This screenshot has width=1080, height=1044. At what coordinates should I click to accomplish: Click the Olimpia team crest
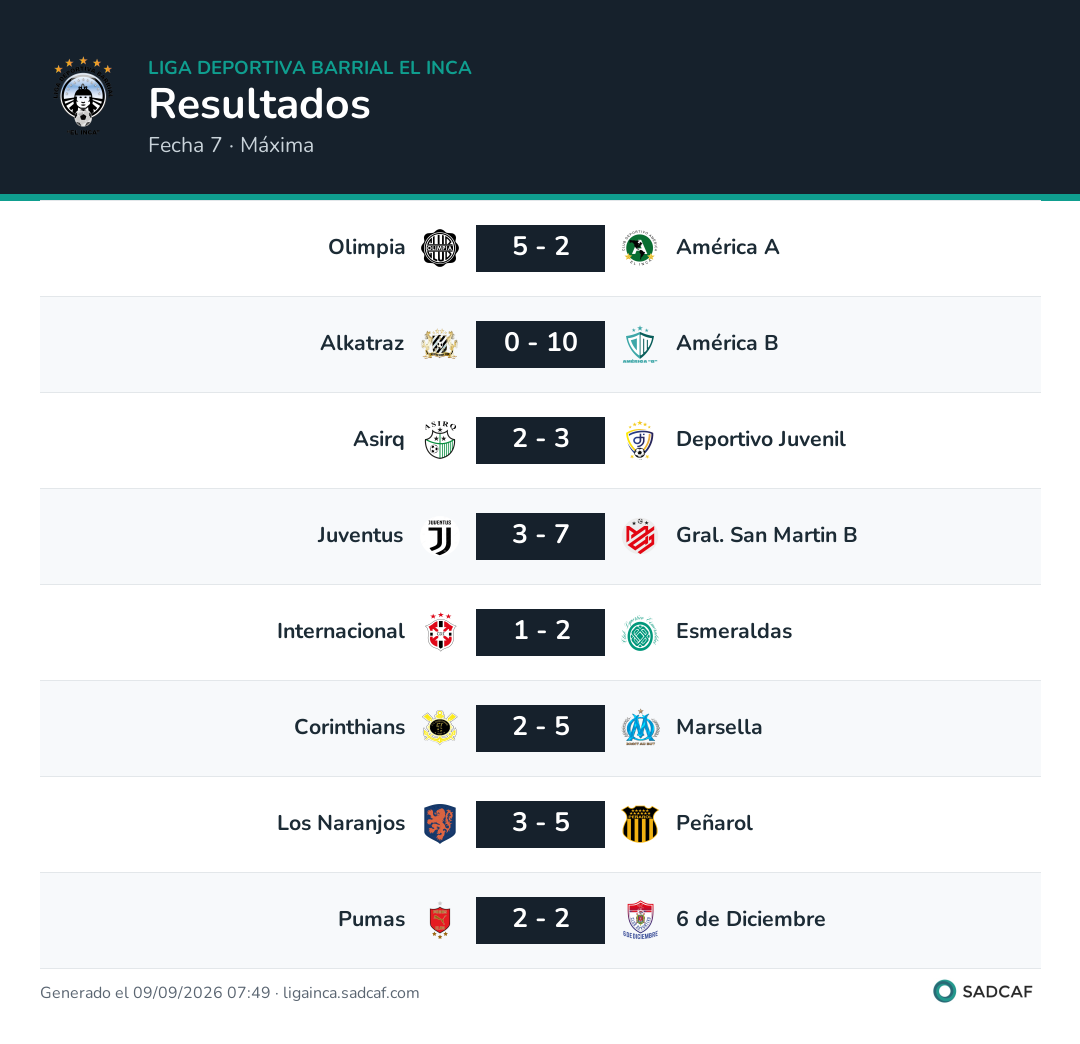440,248
